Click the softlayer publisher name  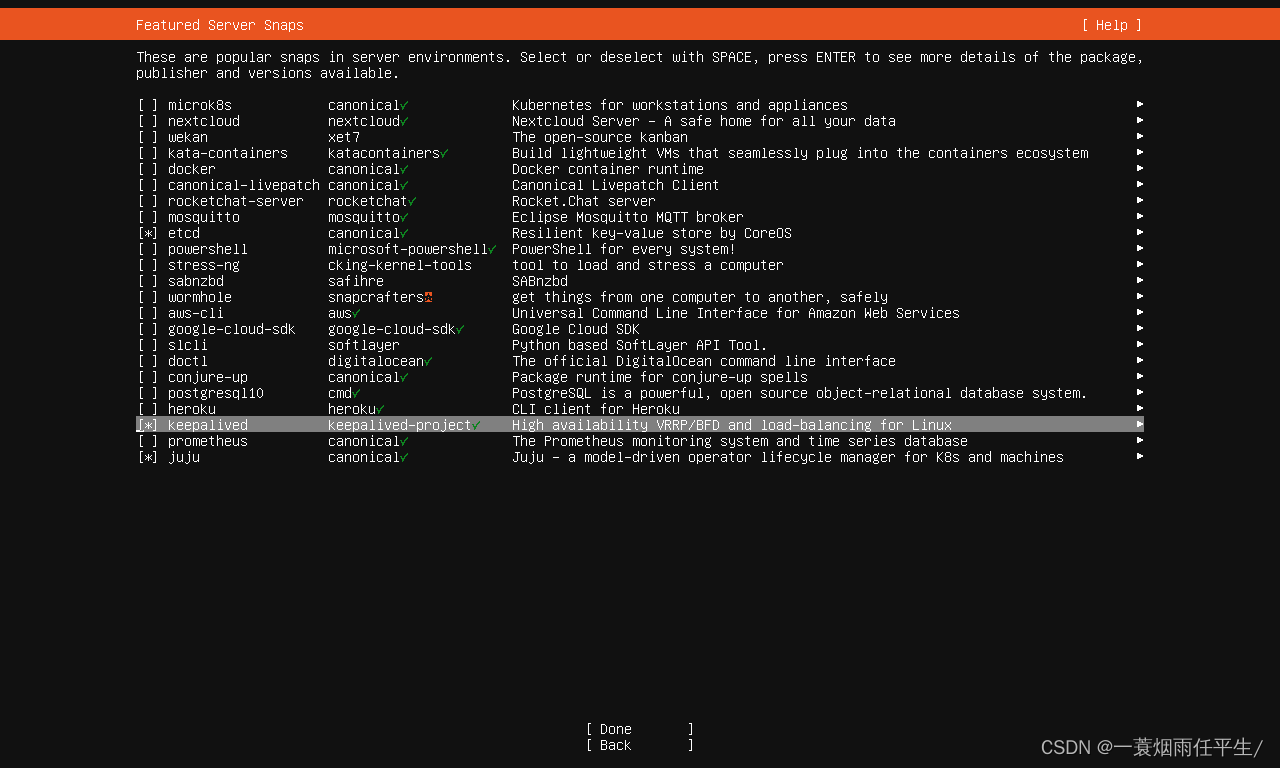pyautogui.click(x=364, y=345)
